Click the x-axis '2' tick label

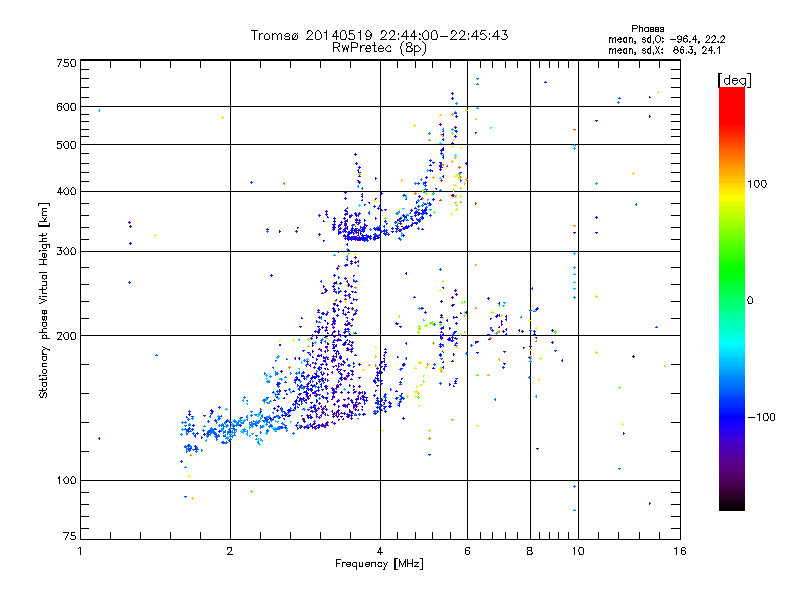point(230,551)
